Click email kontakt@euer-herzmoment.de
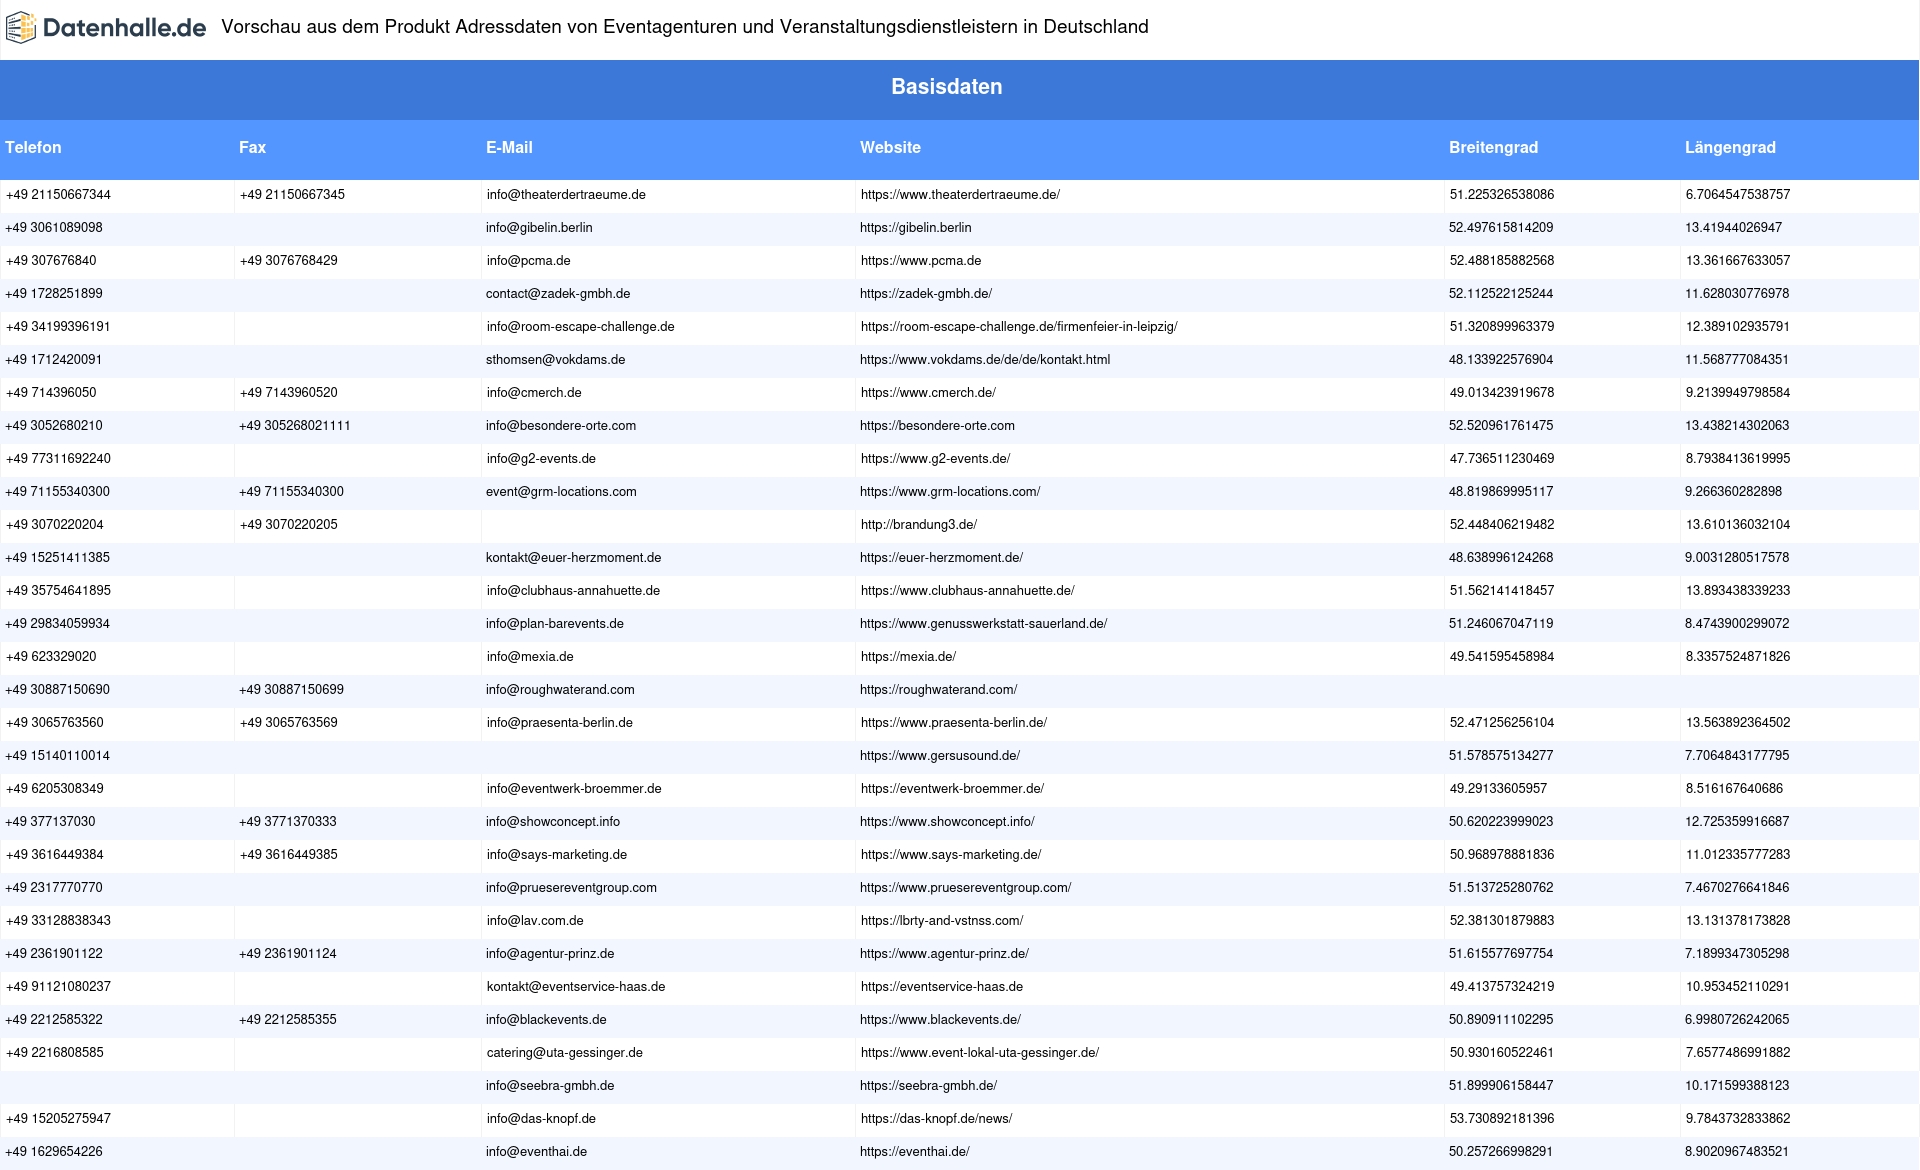This screenshot has height=1170, width=1920. tap(573, 558)
